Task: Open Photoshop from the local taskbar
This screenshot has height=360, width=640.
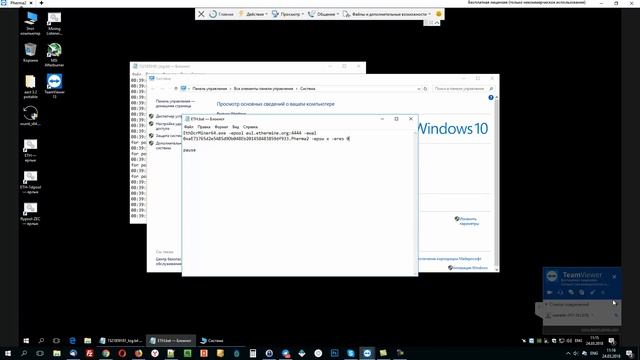Action: (x=334, y=353)
